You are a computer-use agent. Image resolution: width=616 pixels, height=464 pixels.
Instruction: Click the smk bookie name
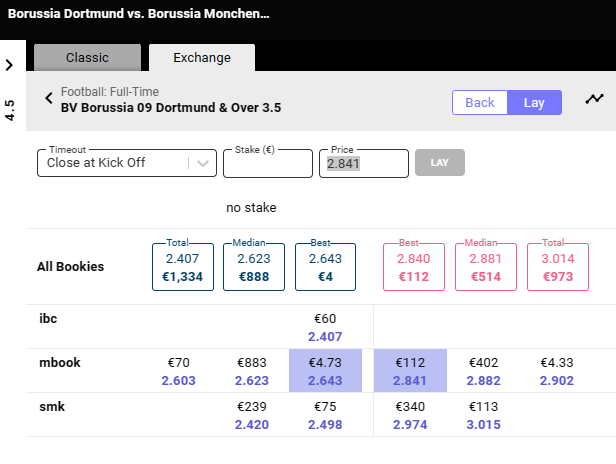[x=52, y=406]
